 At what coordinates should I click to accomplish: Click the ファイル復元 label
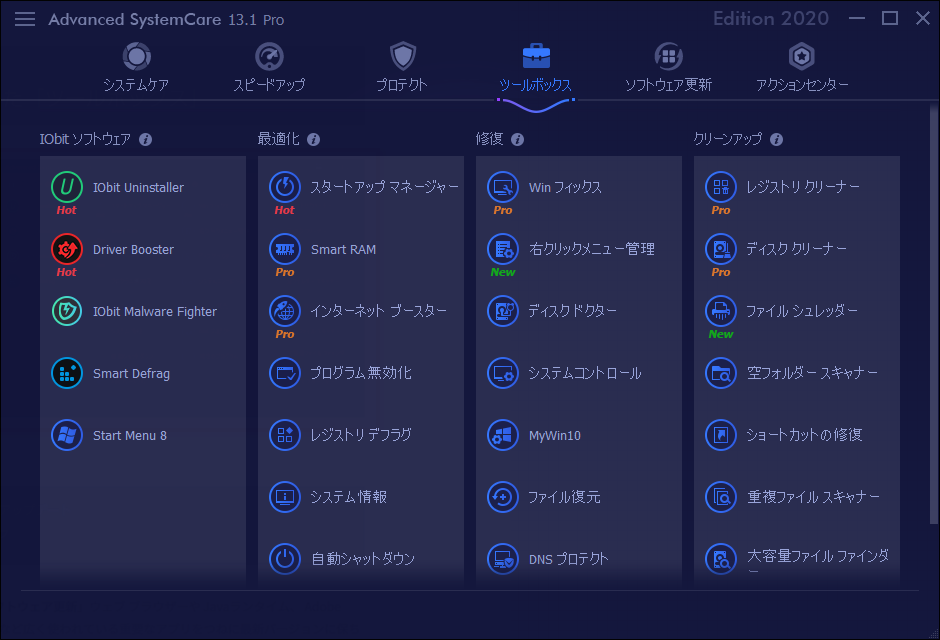point(564,497)
